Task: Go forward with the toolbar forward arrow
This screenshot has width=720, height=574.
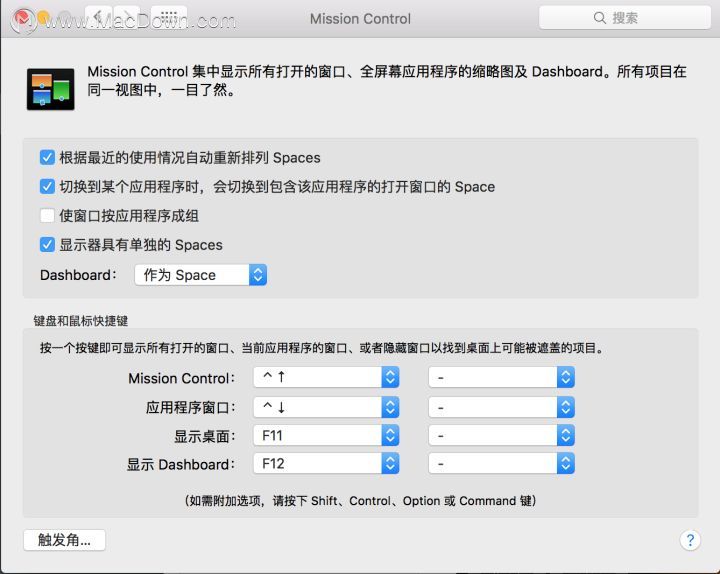Action: [126, 17]
